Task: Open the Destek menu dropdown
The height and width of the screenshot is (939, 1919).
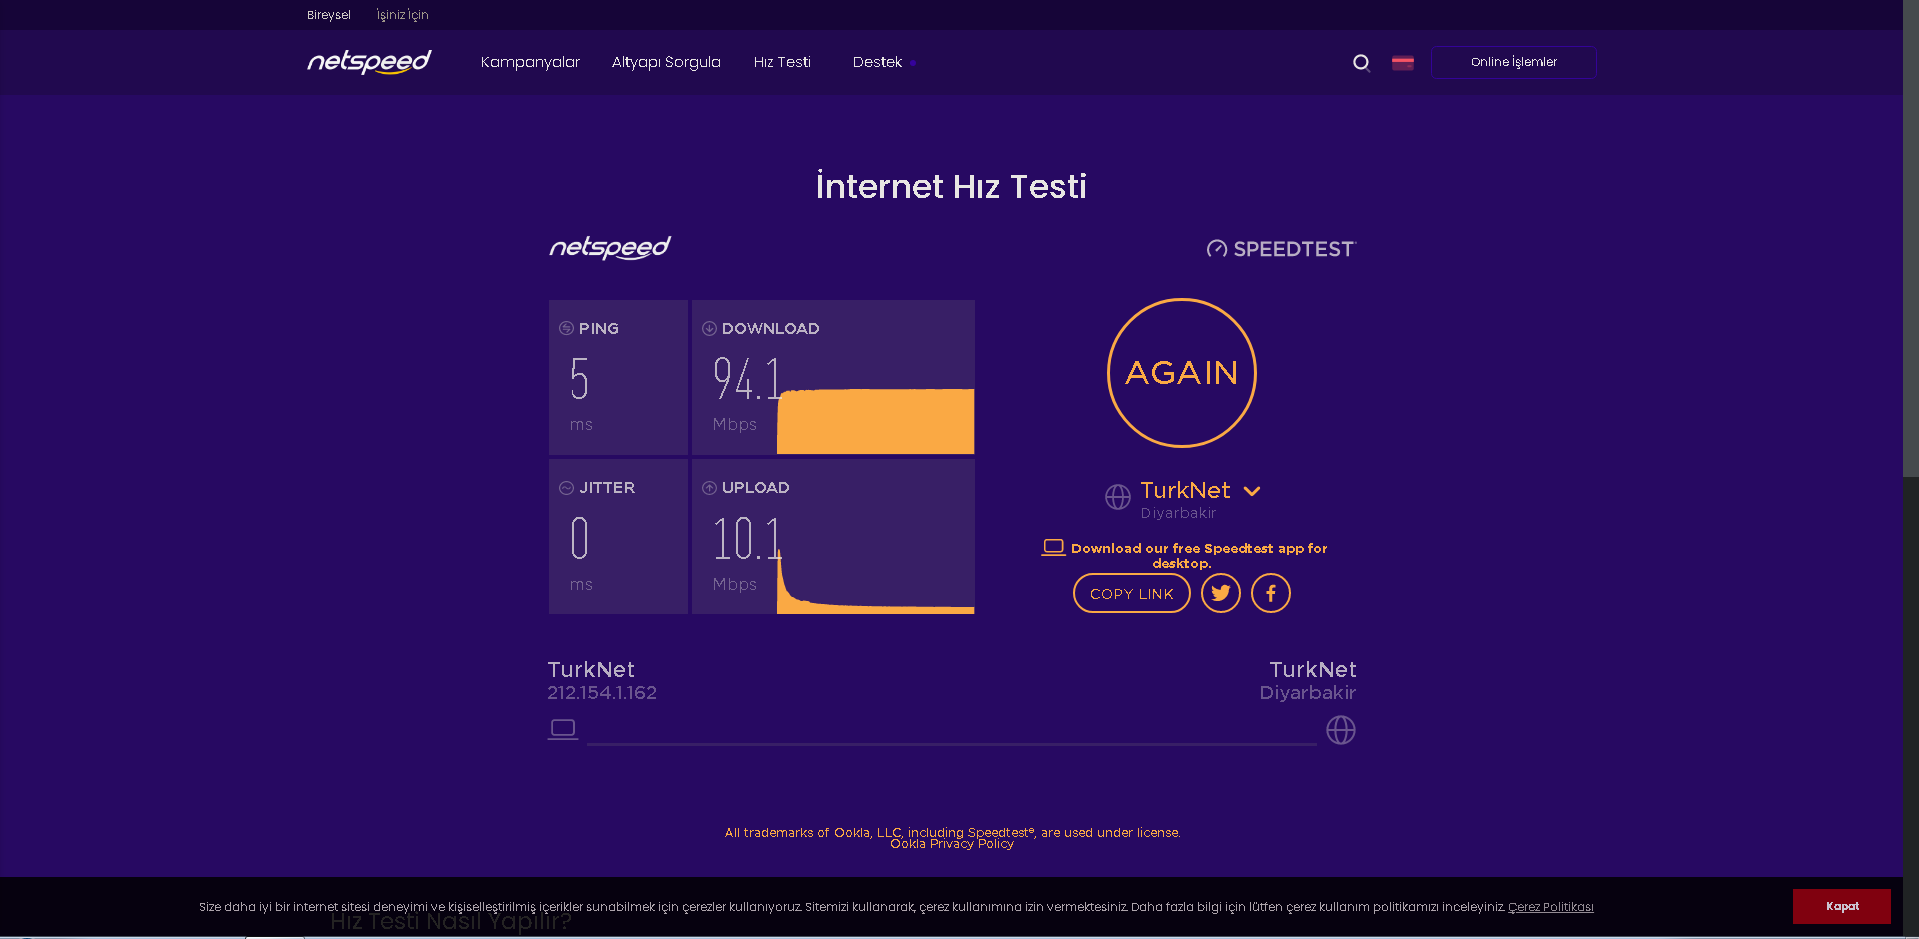Action: 878,62
